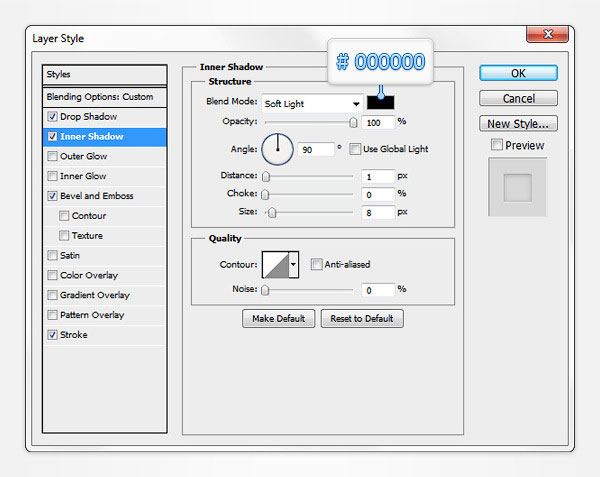Click the style preview thumbnail

point(517,187)
